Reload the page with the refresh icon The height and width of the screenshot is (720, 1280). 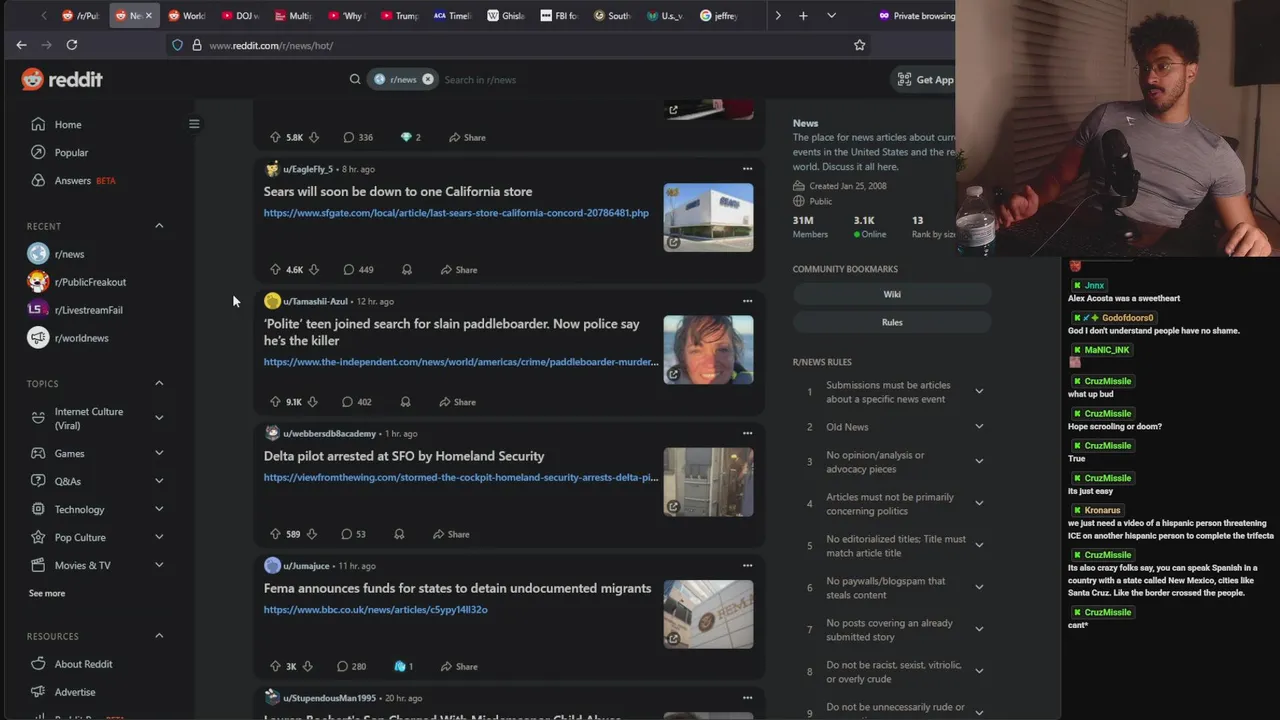(x=72, y=45)
